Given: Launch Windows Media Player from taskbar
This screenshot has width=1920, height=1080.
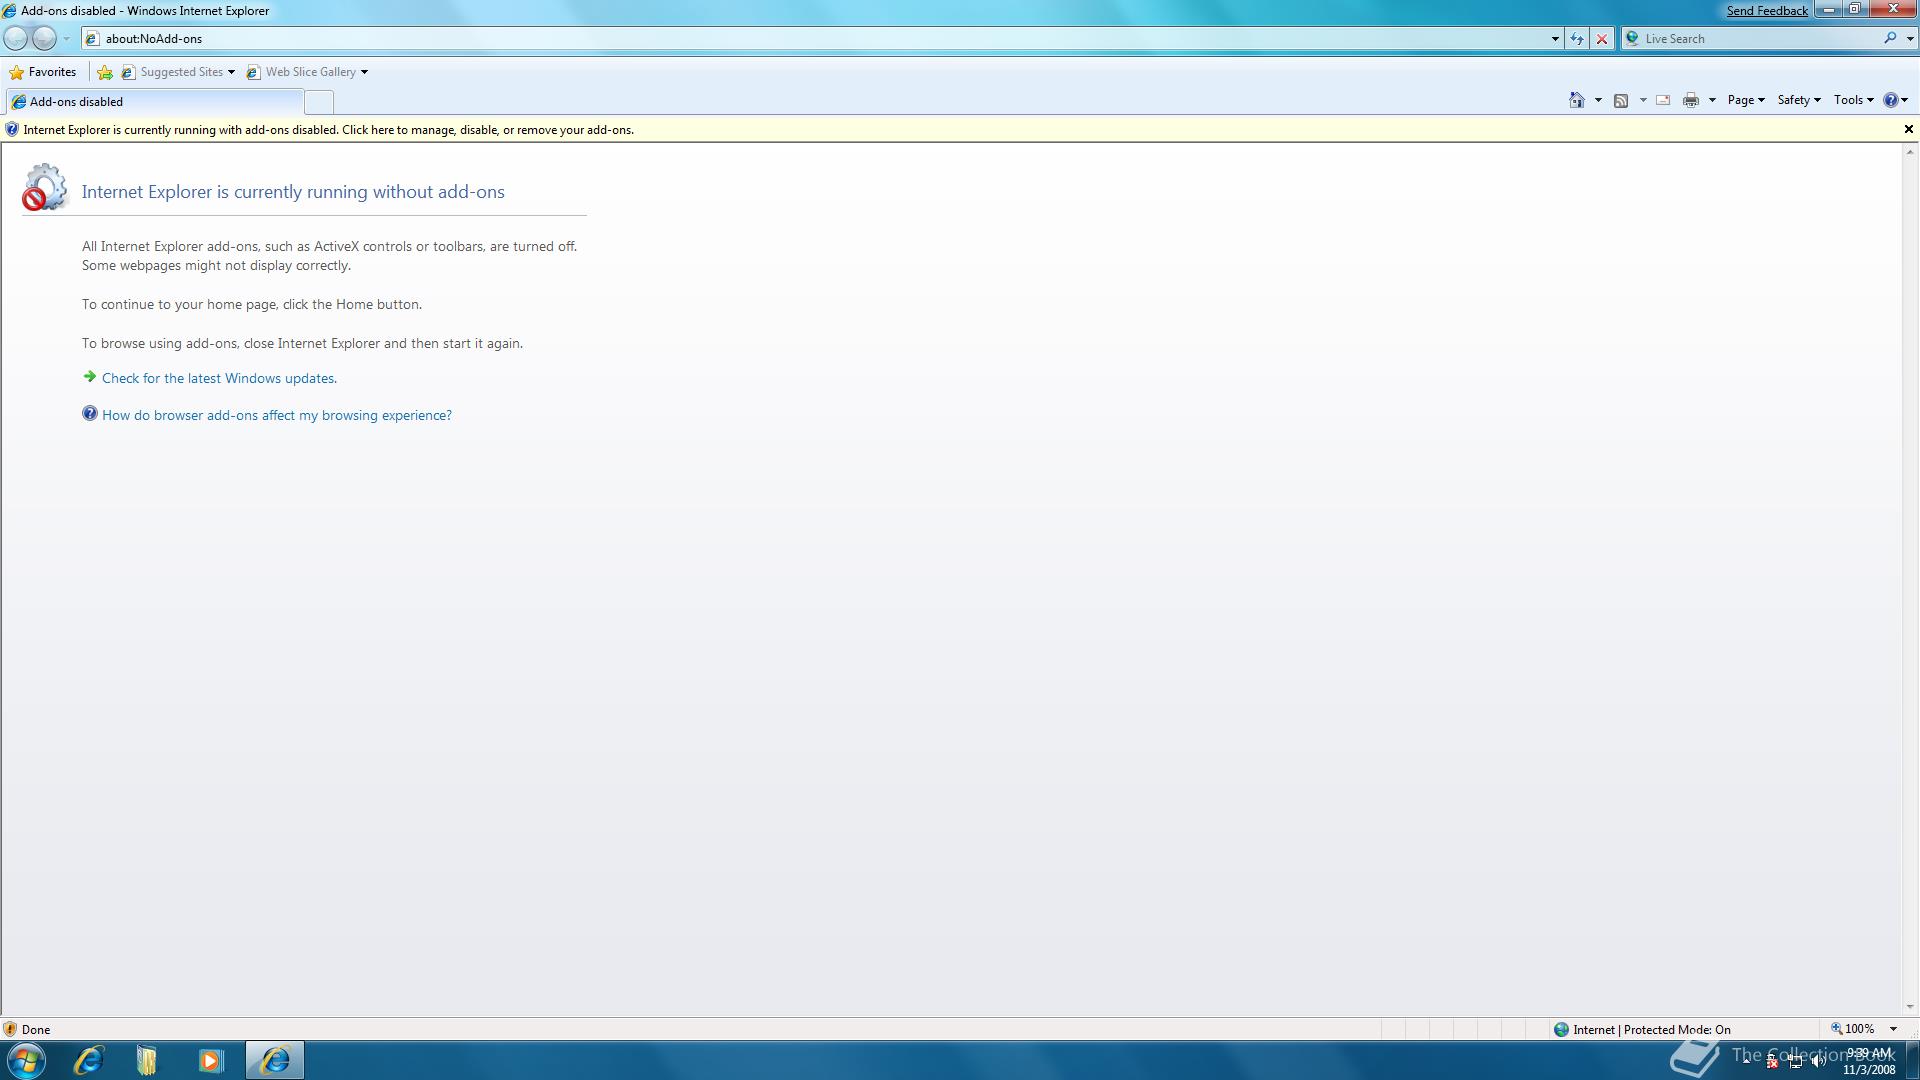Looking at the screenshot, I should pos(209,1060).
